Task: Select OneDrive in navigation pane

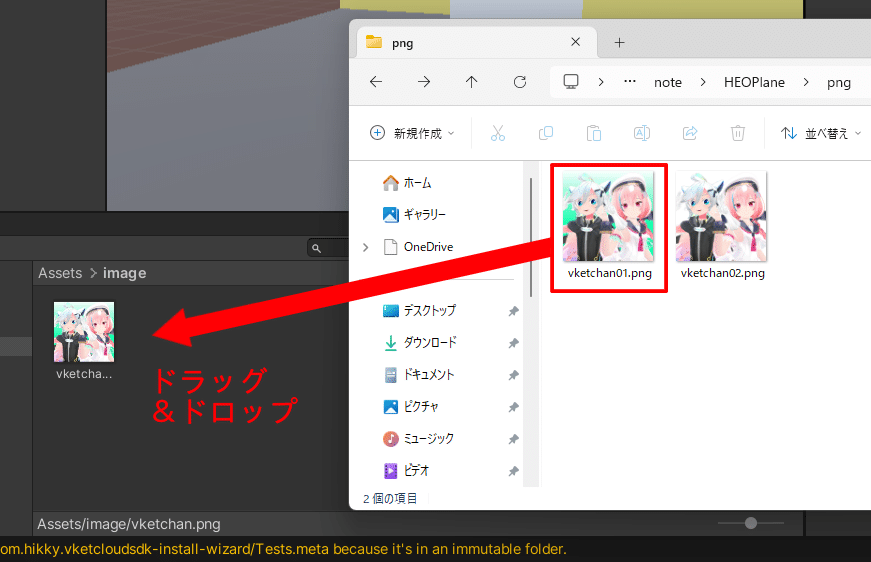Action: (418, 247)
